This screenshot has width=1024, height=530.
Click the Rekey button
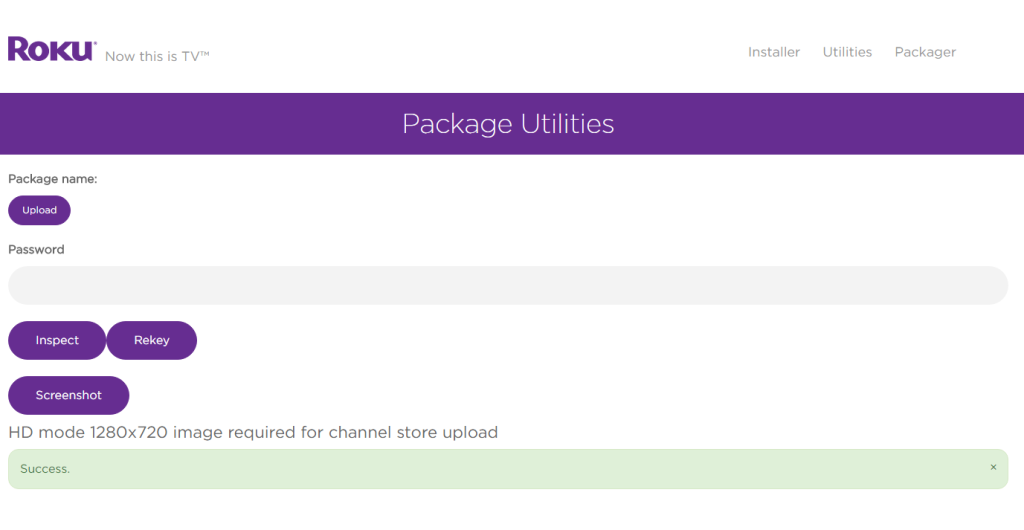pos(152,340)
